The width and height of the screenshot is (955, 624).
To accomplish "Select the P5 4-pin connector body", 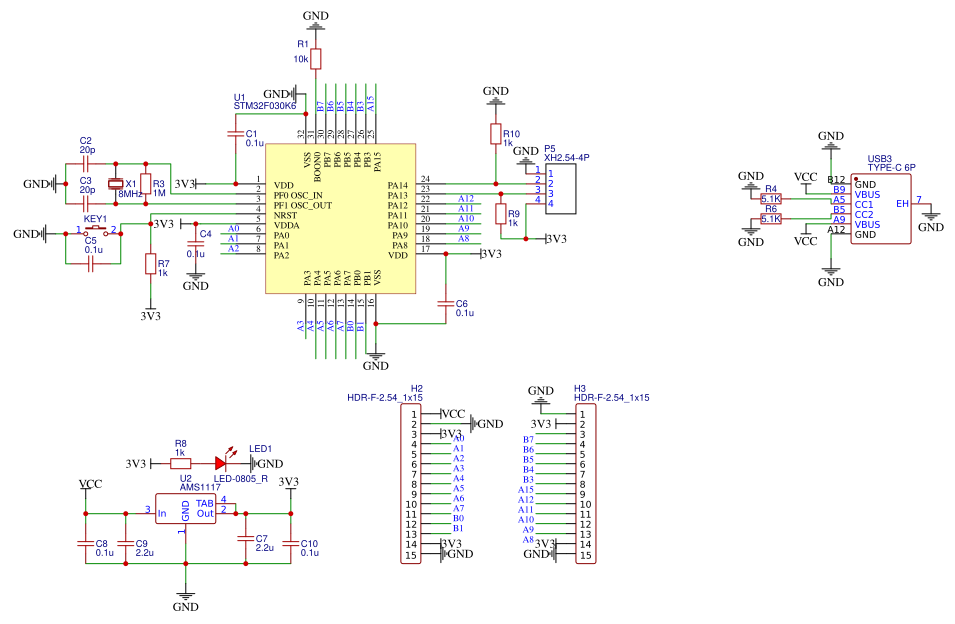I will pos(560,189).
